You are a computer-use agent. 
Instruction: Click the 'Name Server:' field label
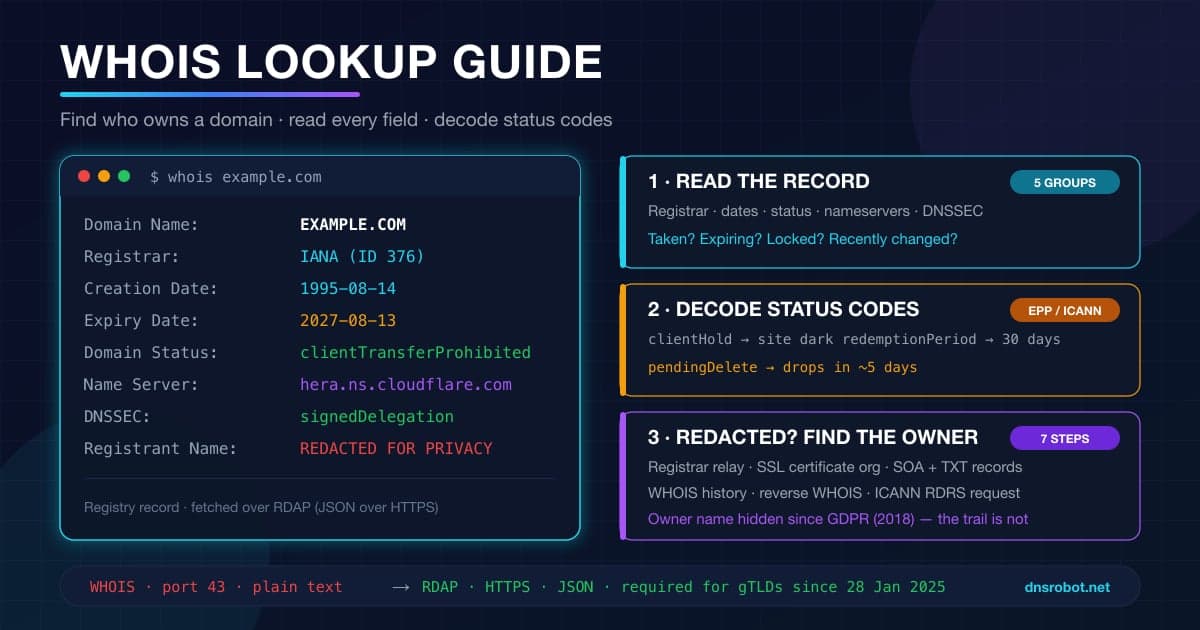[141, 385]
